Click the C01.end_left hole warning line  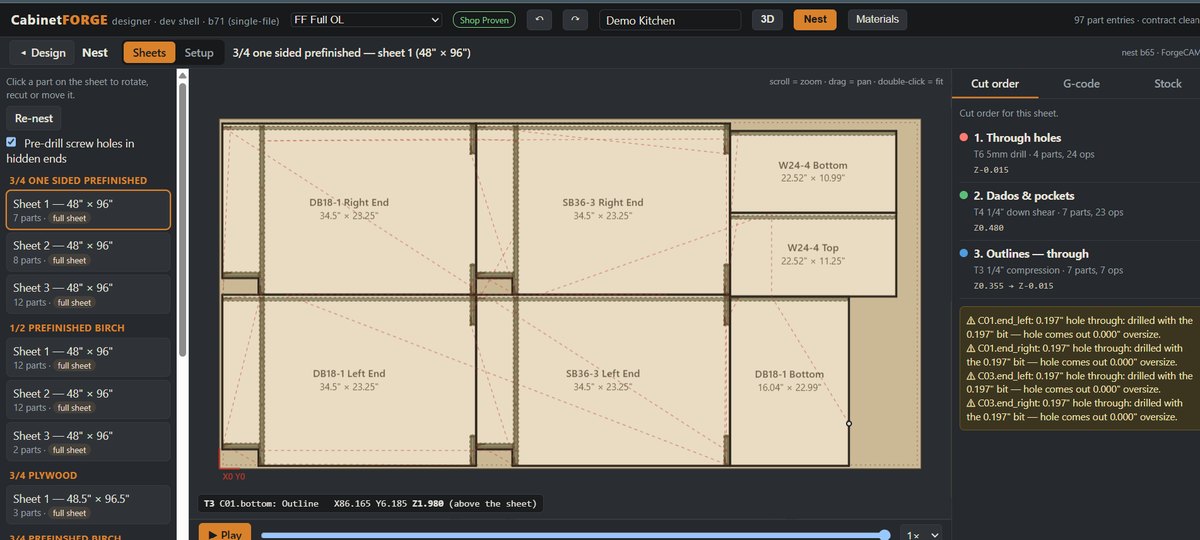pyautogui.click(x=1079, y=327)
